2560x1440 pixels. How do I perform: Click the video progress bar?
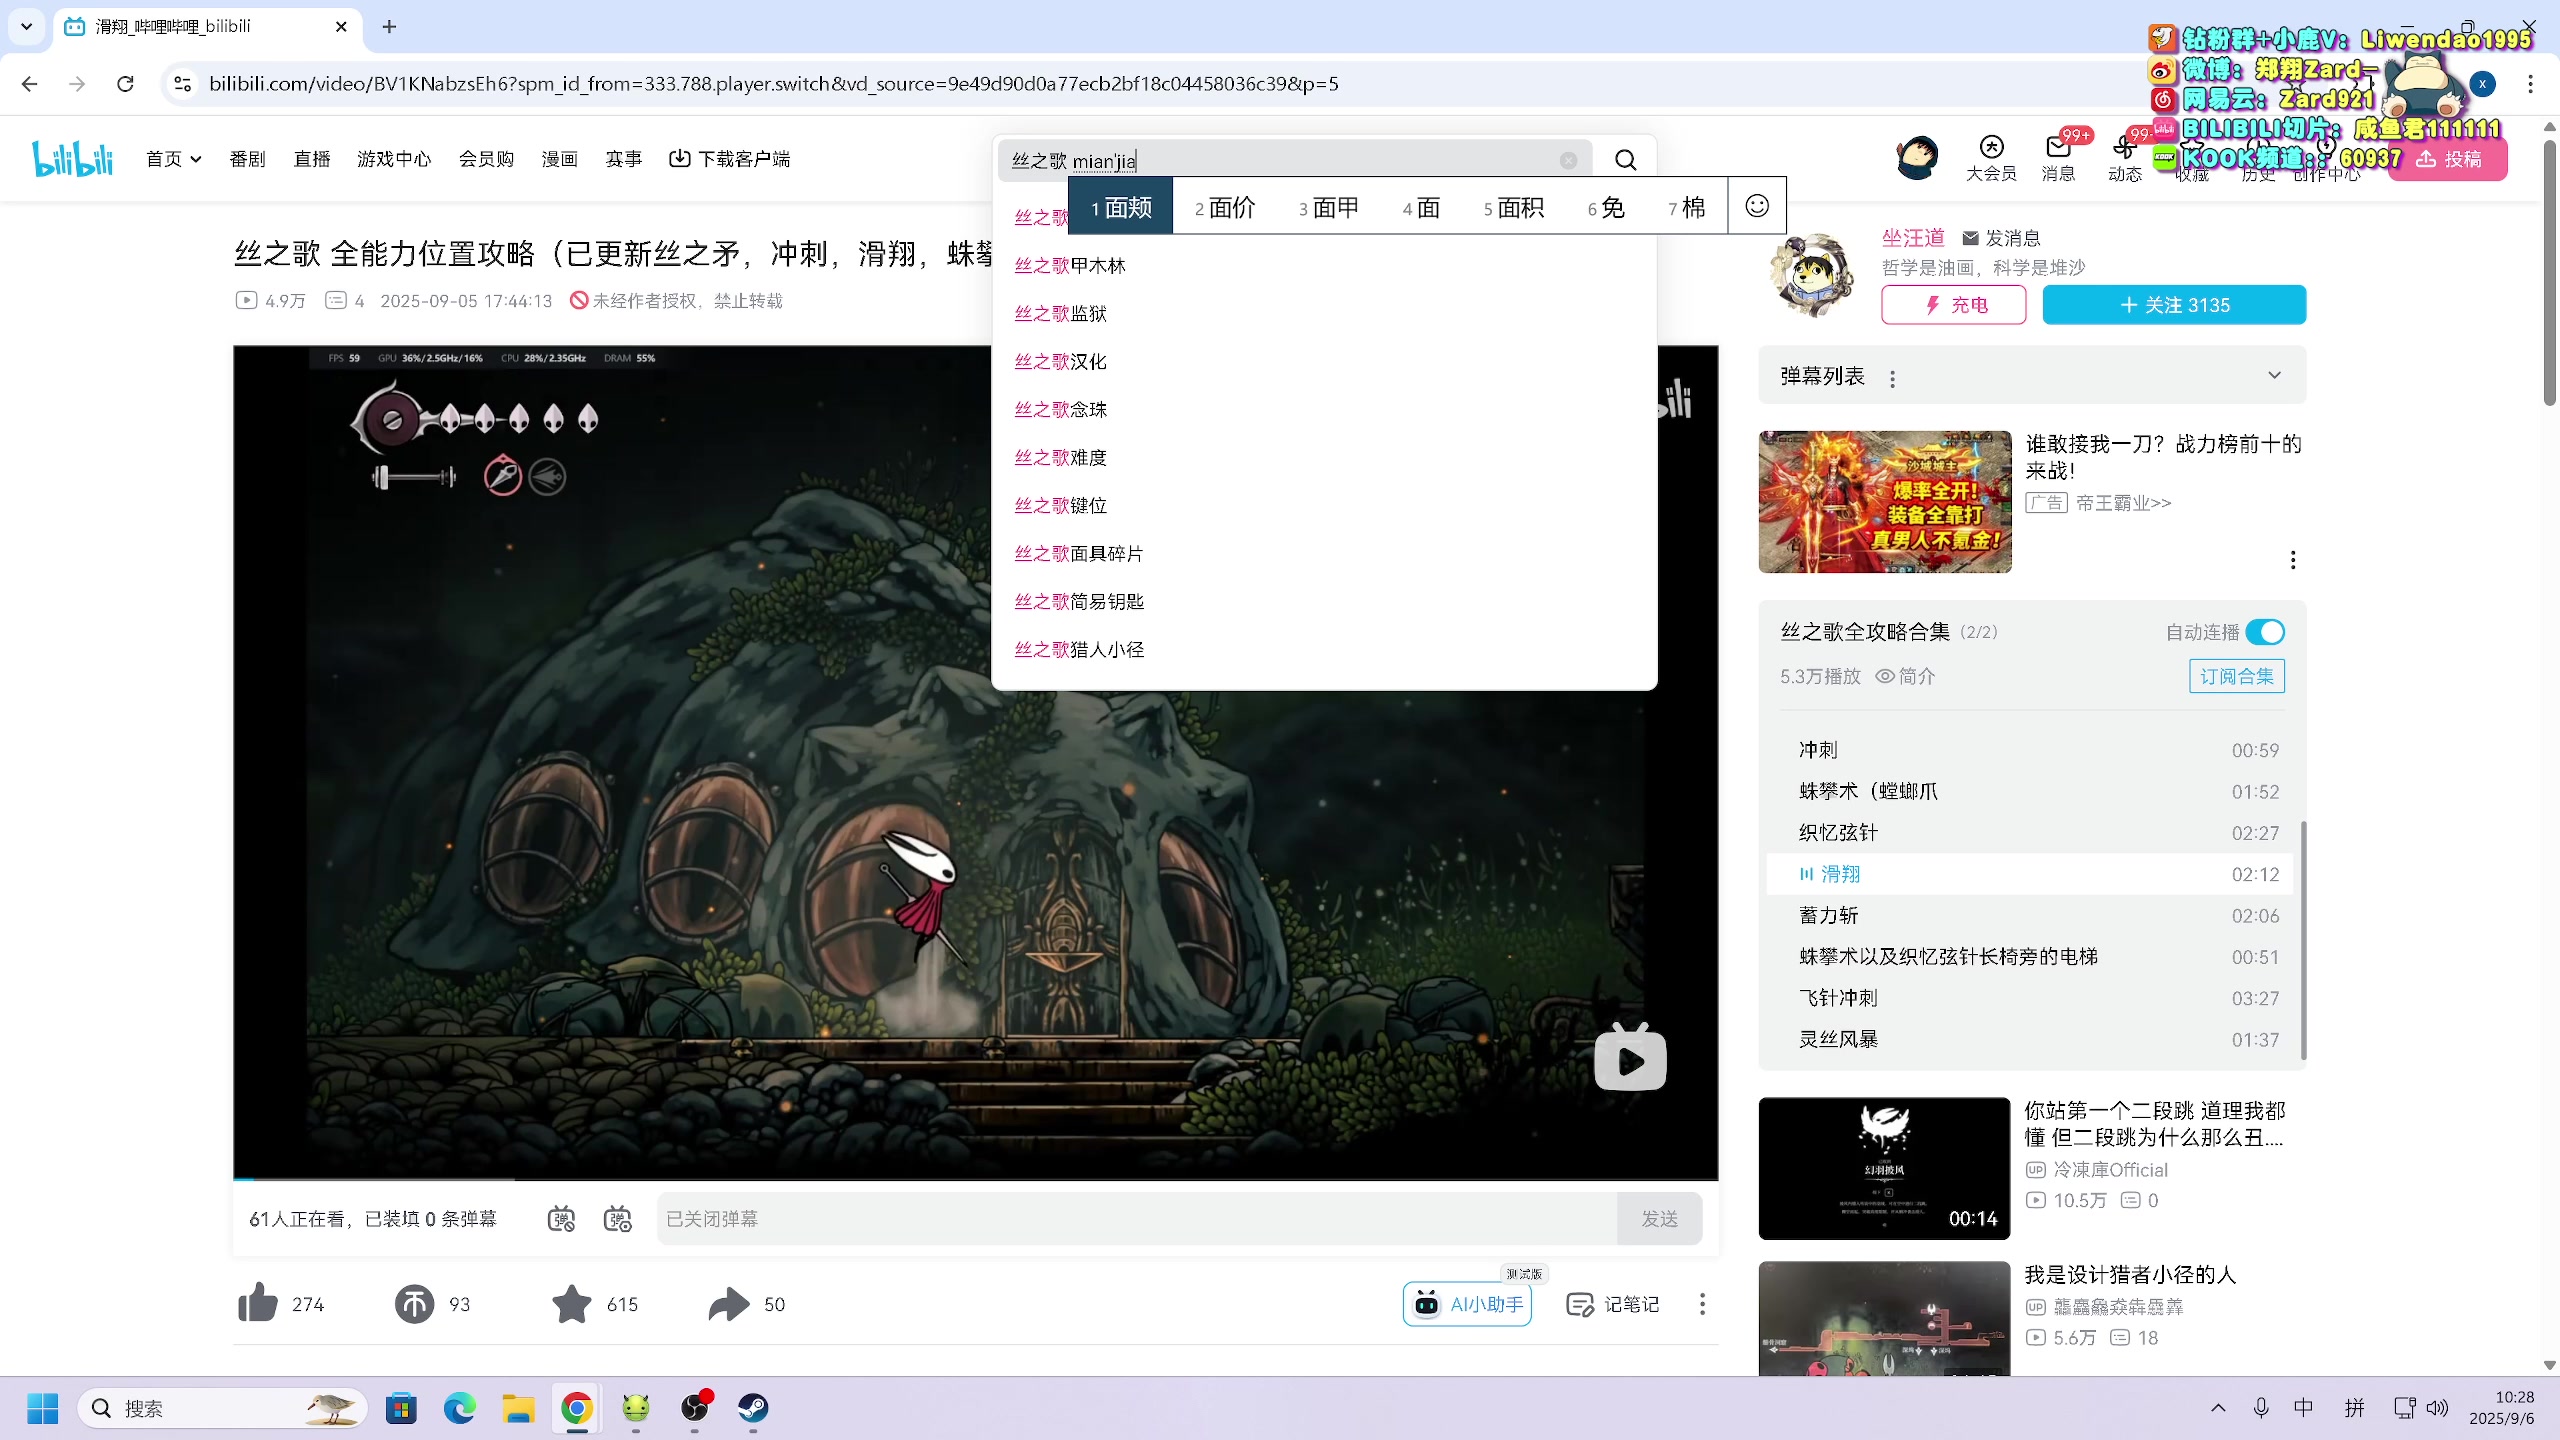(x=976, y=1179)
